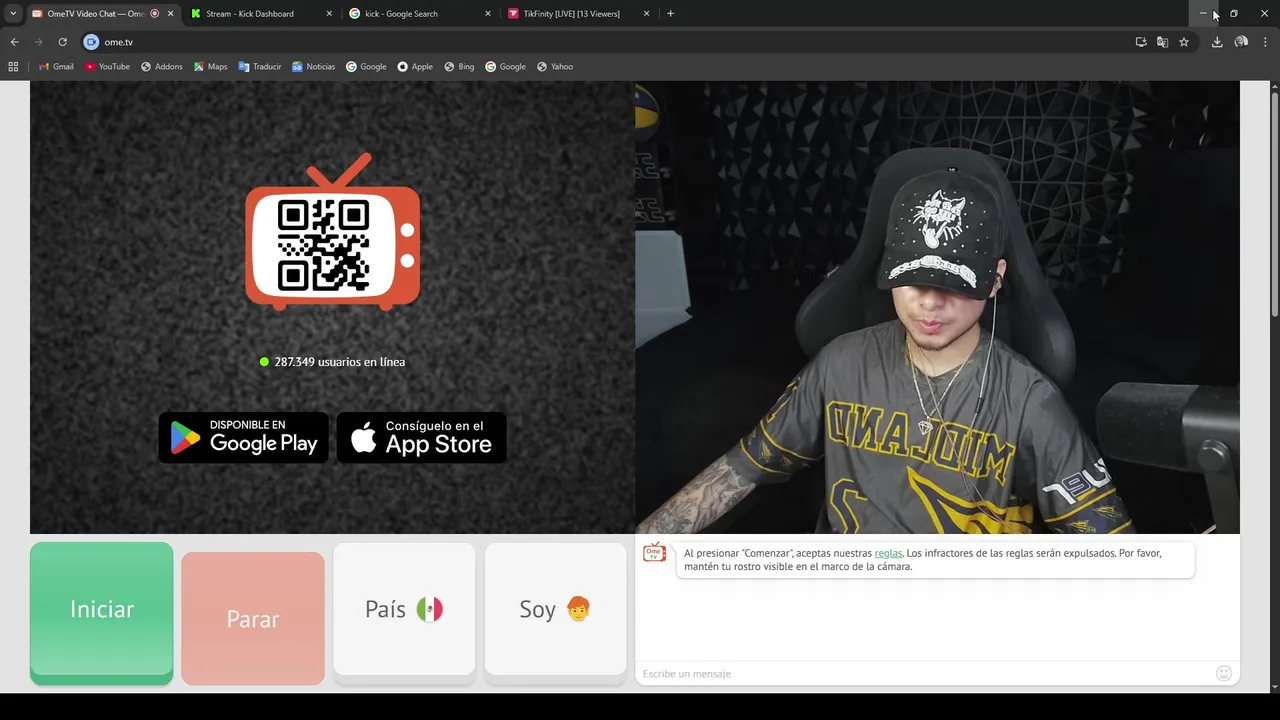Open the Apple bookmark
Viewport: 1280px width, 720px height.
pos(415,67)
